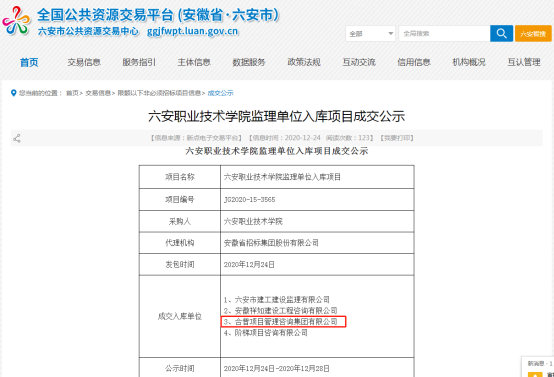Click the 2020年12月24日-2020年12月28日 period cell
Viewport: 554px width, 377px height.
tap(317, 369)
